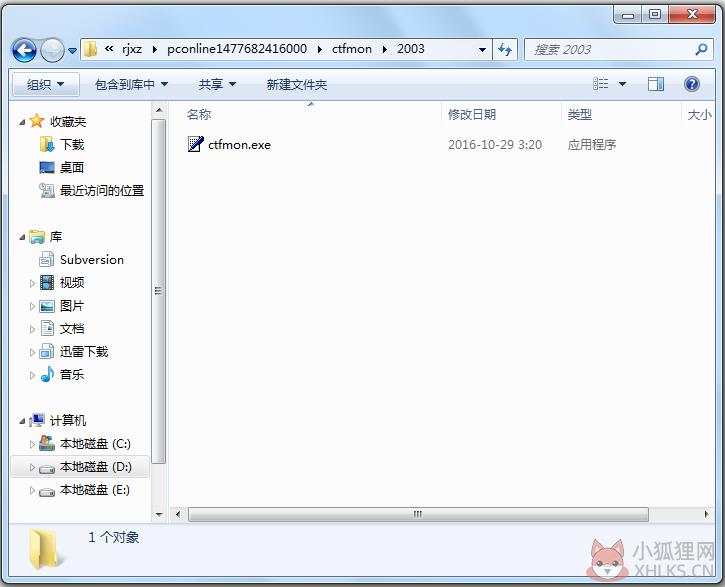Select rjxz in the address path
725x587 pixels.
click(132, 49)
